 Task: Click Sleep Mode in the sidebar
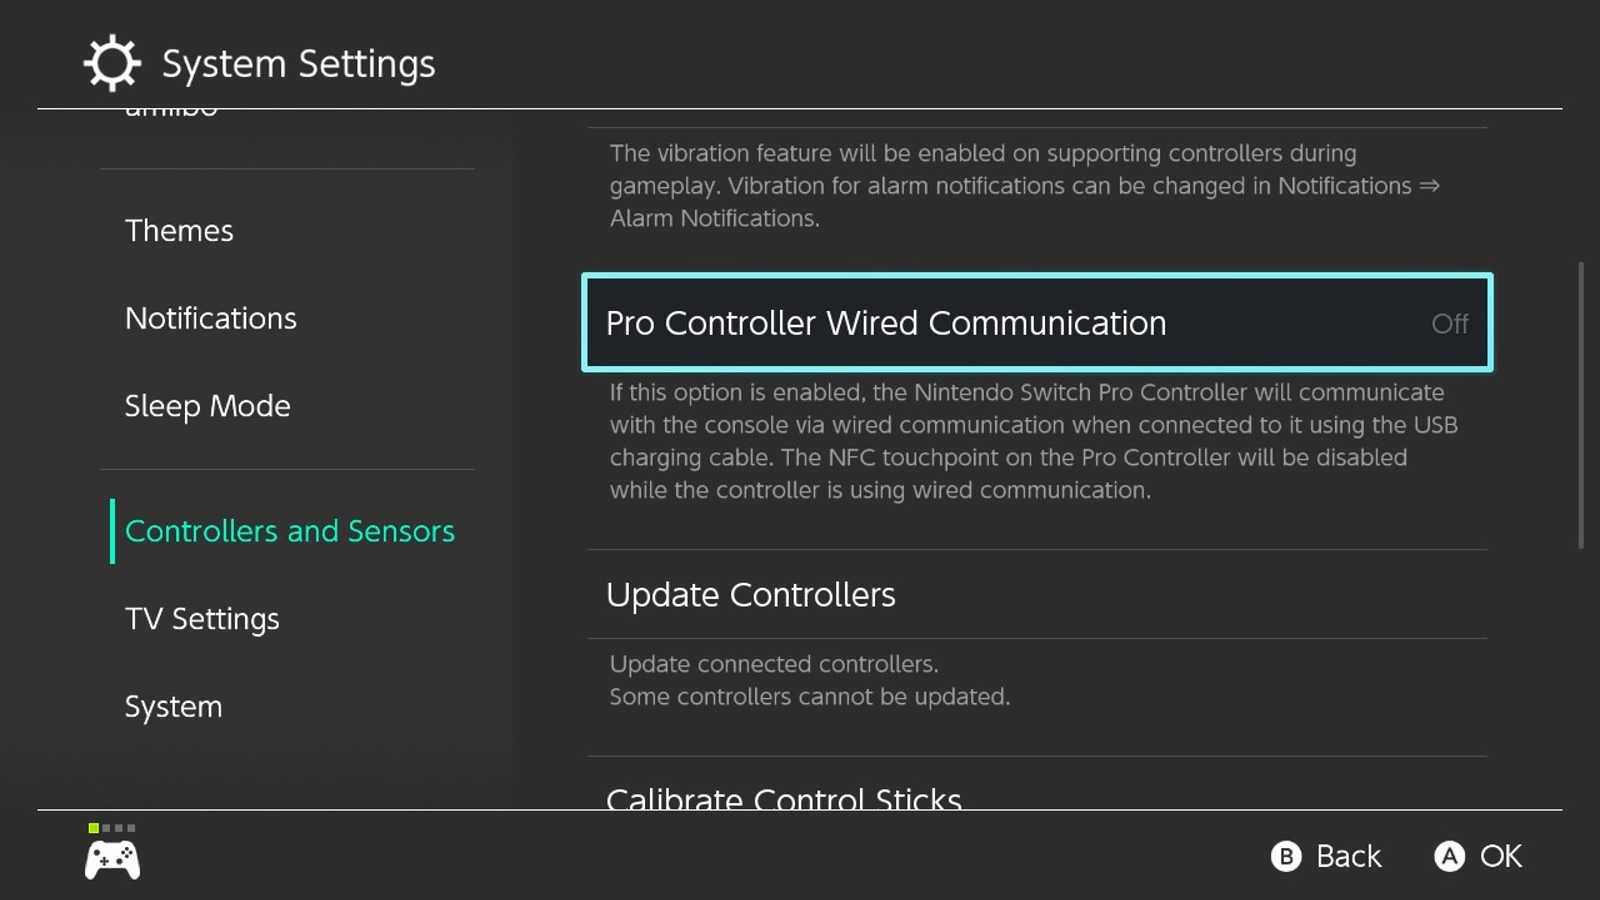point(208,406)
